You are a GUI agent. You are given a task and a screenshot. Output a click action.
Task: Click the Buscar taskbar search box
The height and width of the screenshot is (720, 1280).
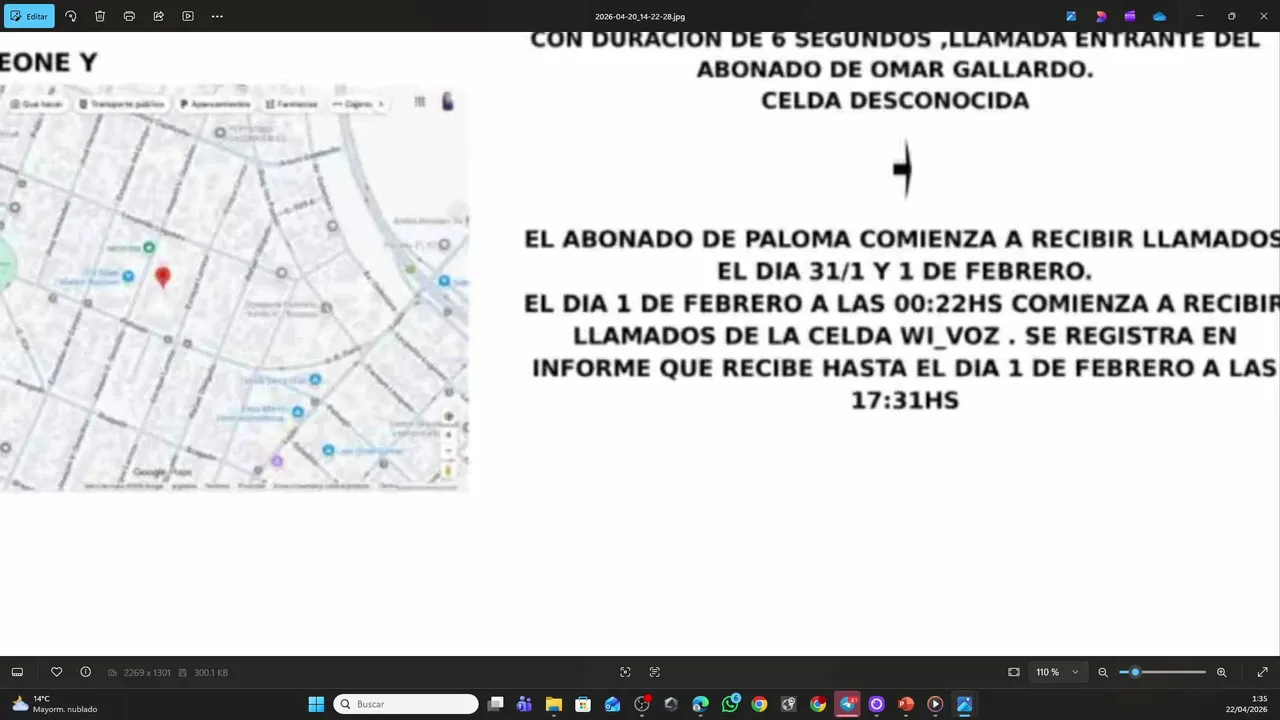click(406, 704)
